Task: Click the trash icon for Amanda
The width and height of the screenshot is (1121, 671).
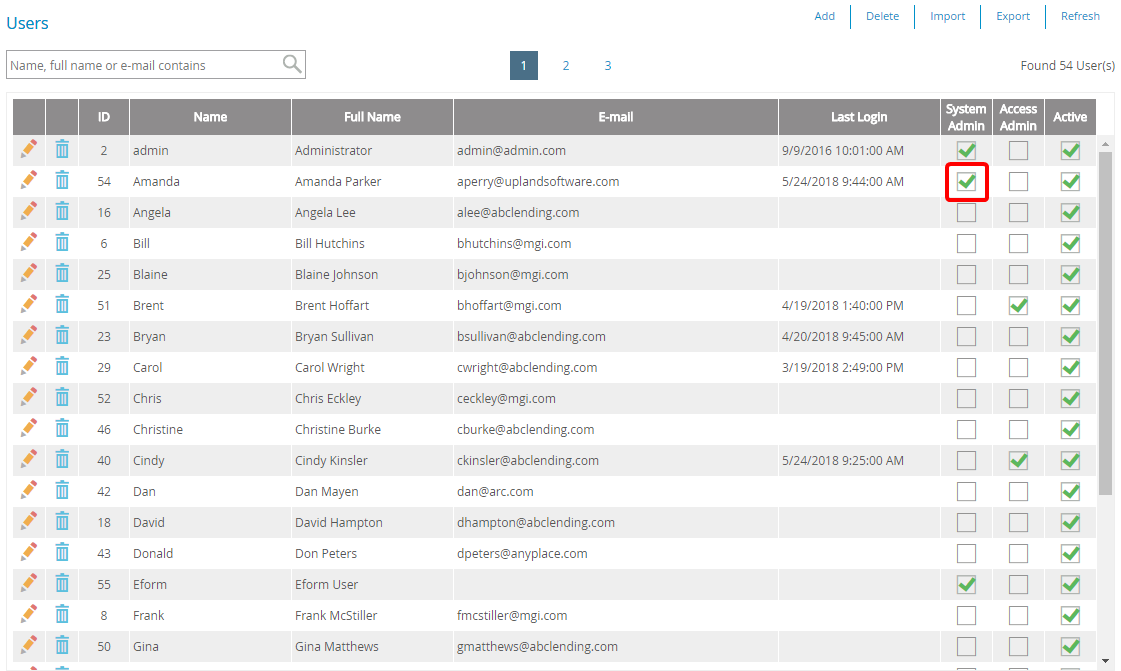Action: [x=62, y=180]
